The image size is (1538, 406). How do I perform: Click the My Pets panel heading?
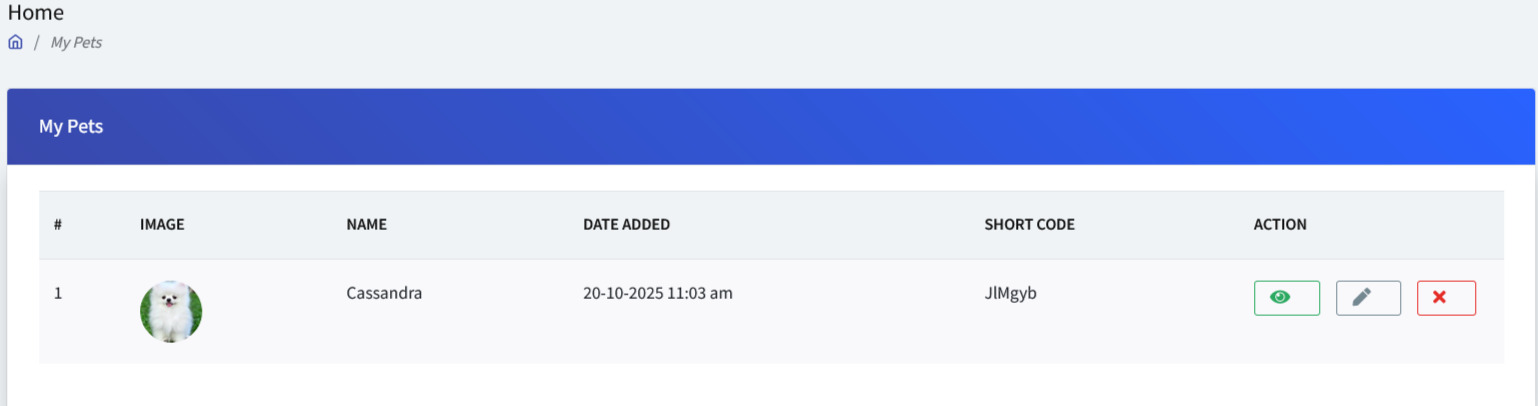(x=71, y=127)
